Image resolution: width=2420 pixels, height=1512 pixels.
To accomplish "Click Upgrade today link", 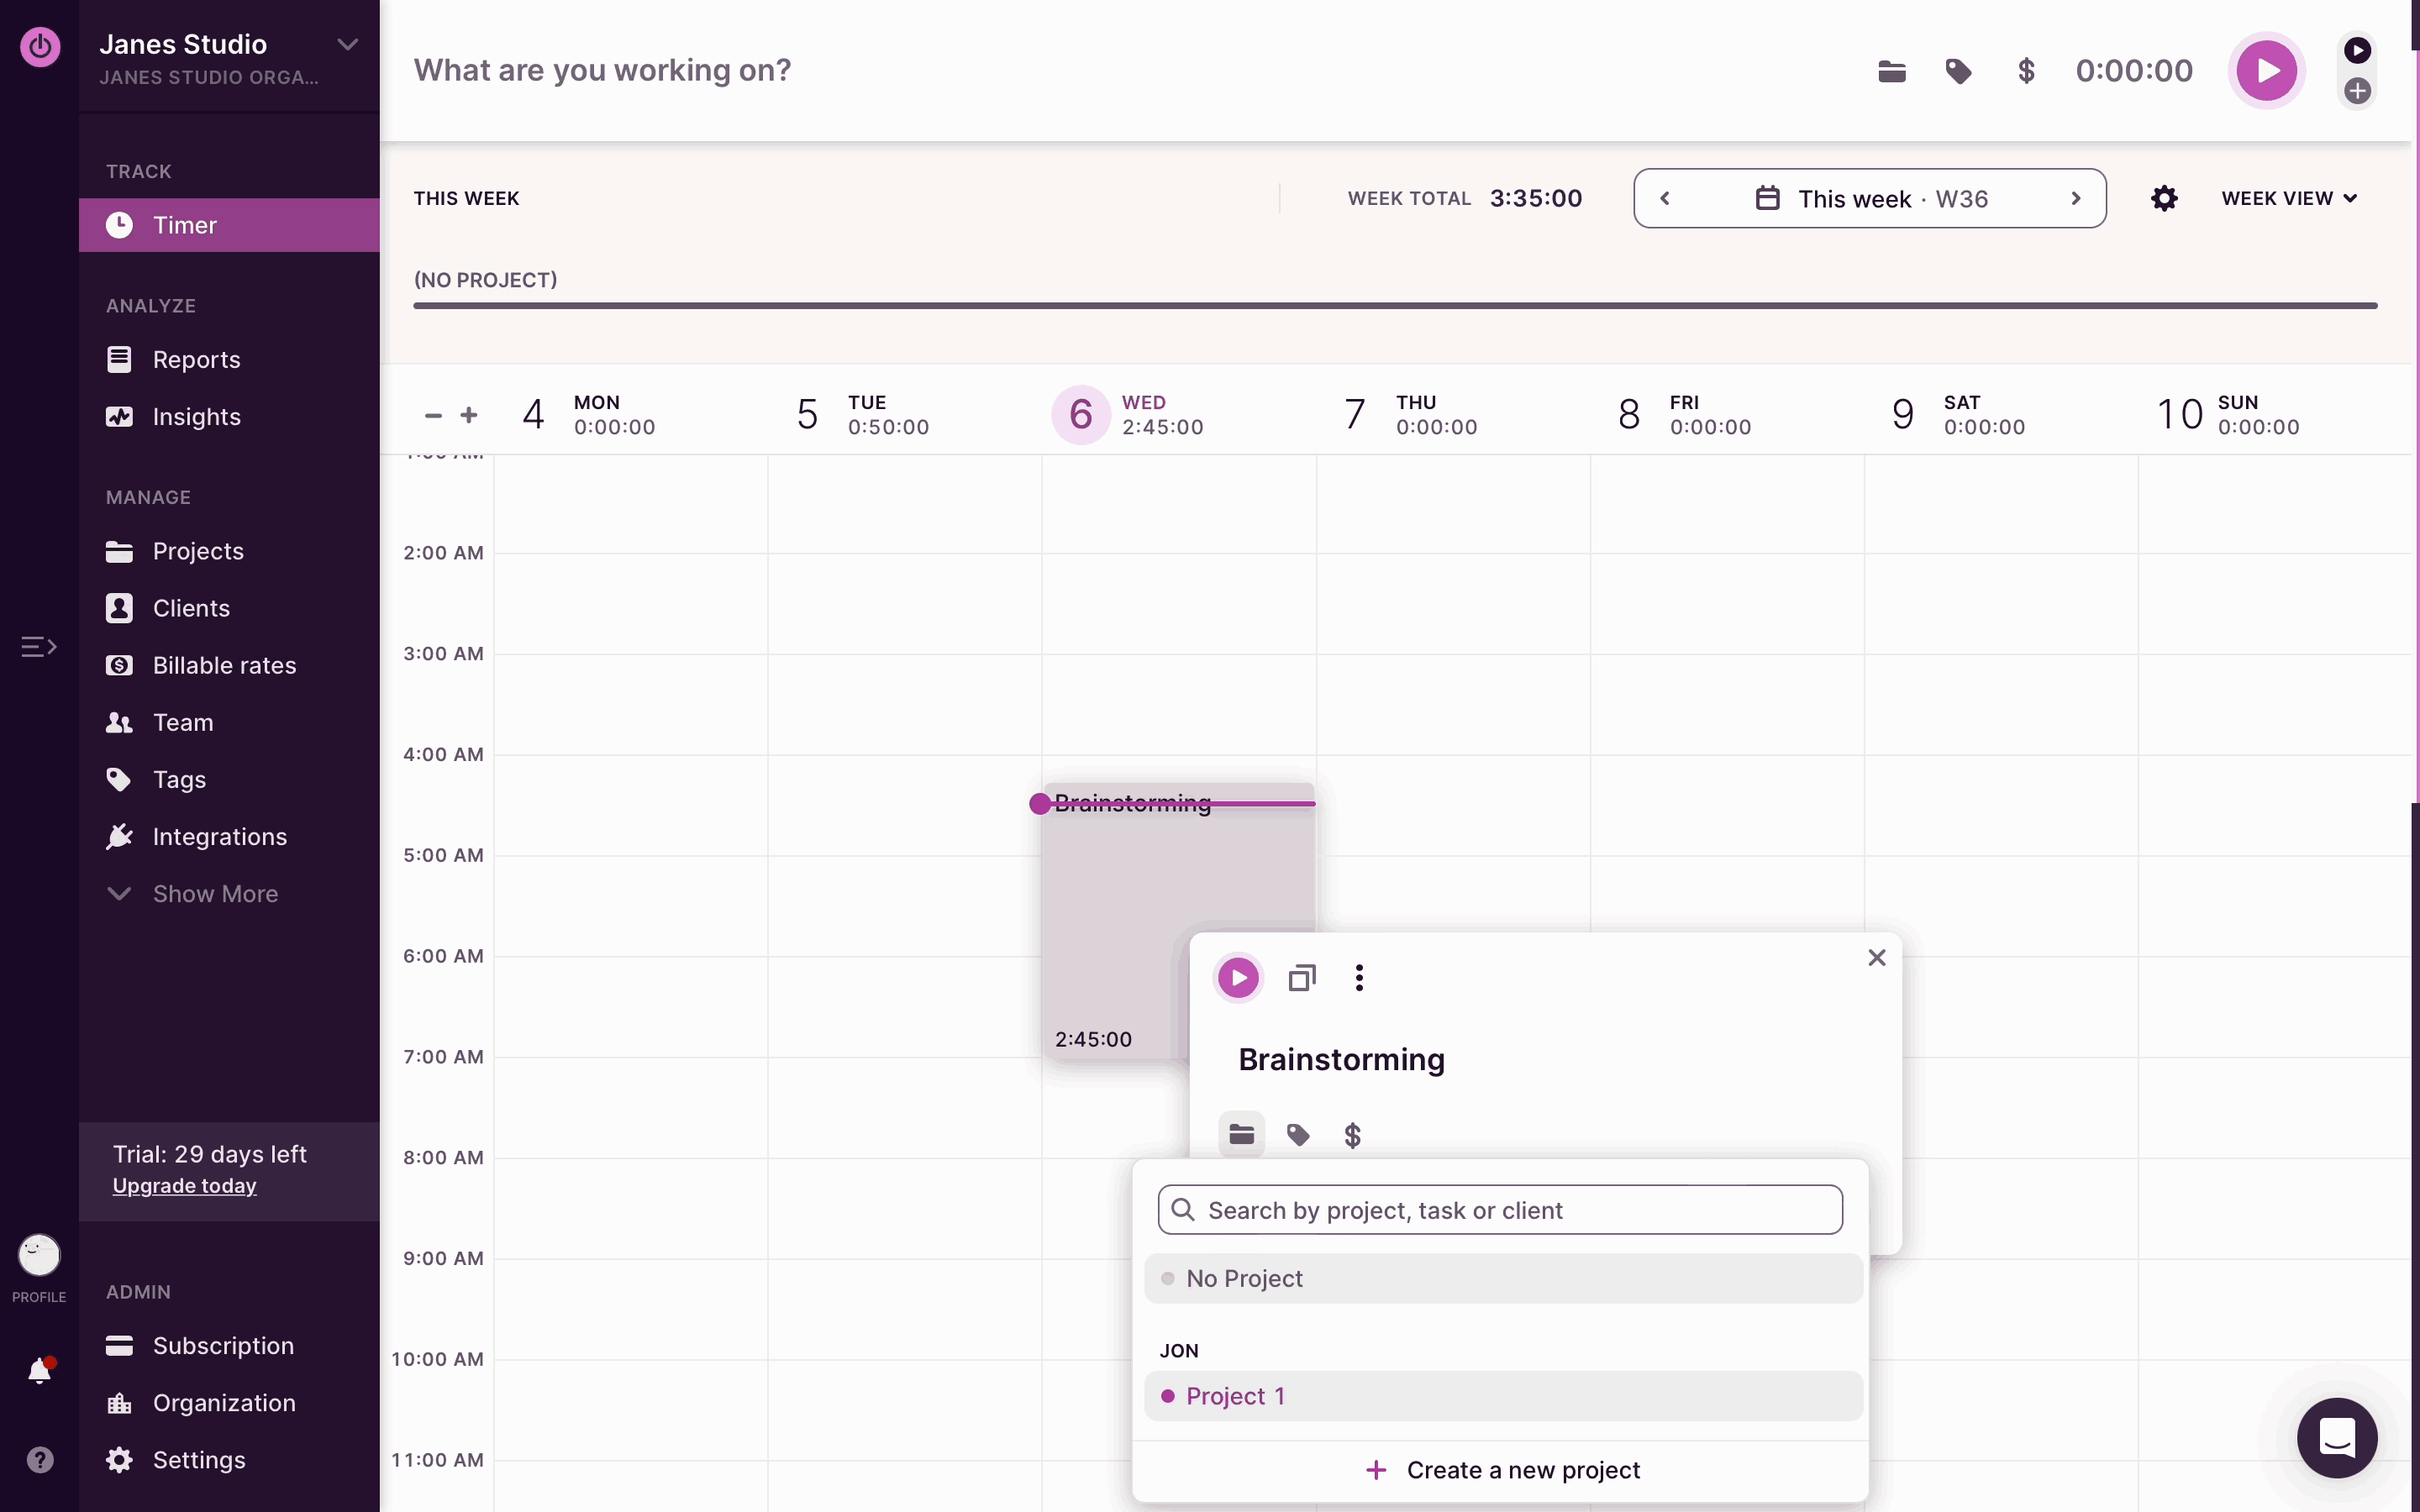I will coord(185,1186).
